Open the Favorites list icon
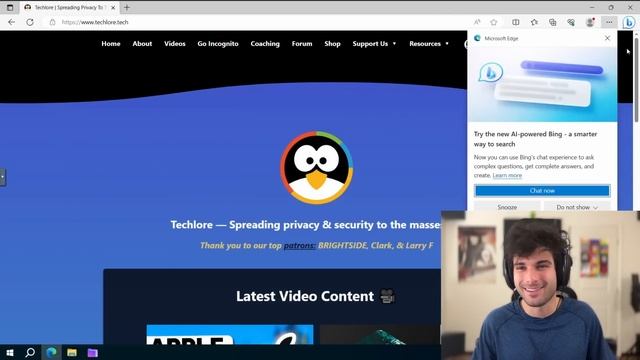The width and height of the screenshot is (640, 360). tap(534, 22)
